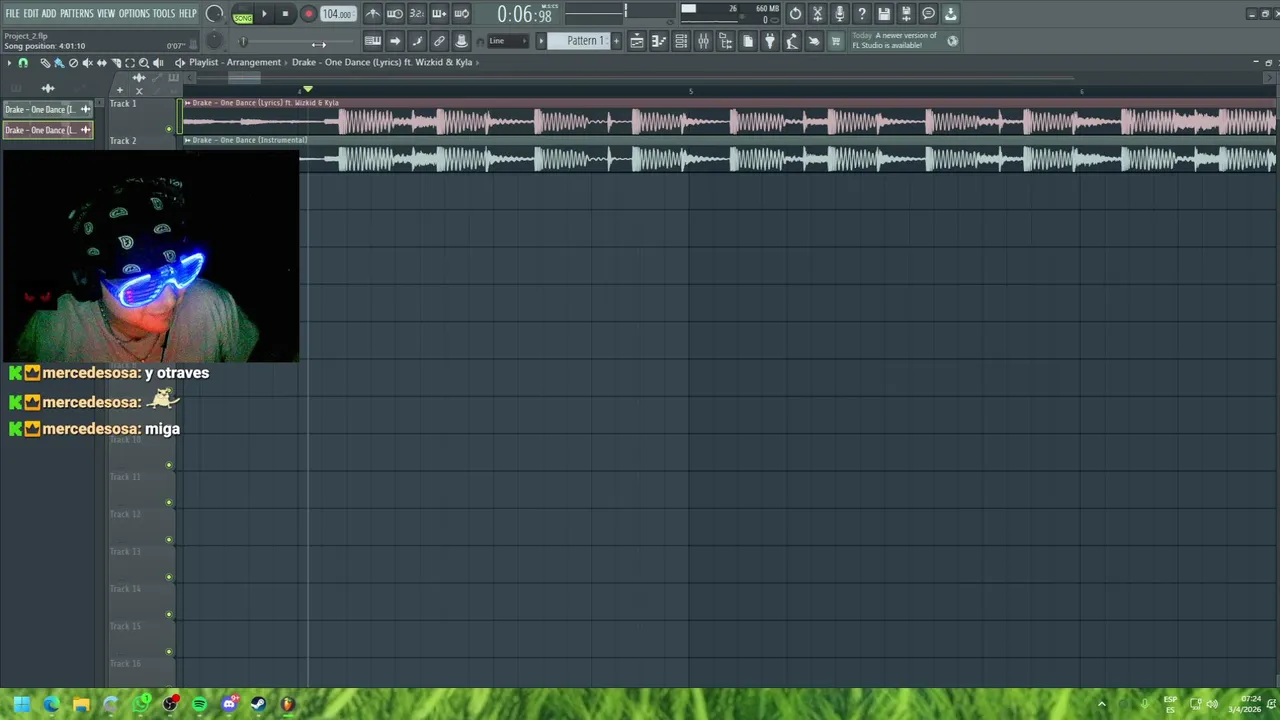Open the Browser tree icon
Image resolution: width=1280 pixels, height=720 pixels.
tap(726, 41)
